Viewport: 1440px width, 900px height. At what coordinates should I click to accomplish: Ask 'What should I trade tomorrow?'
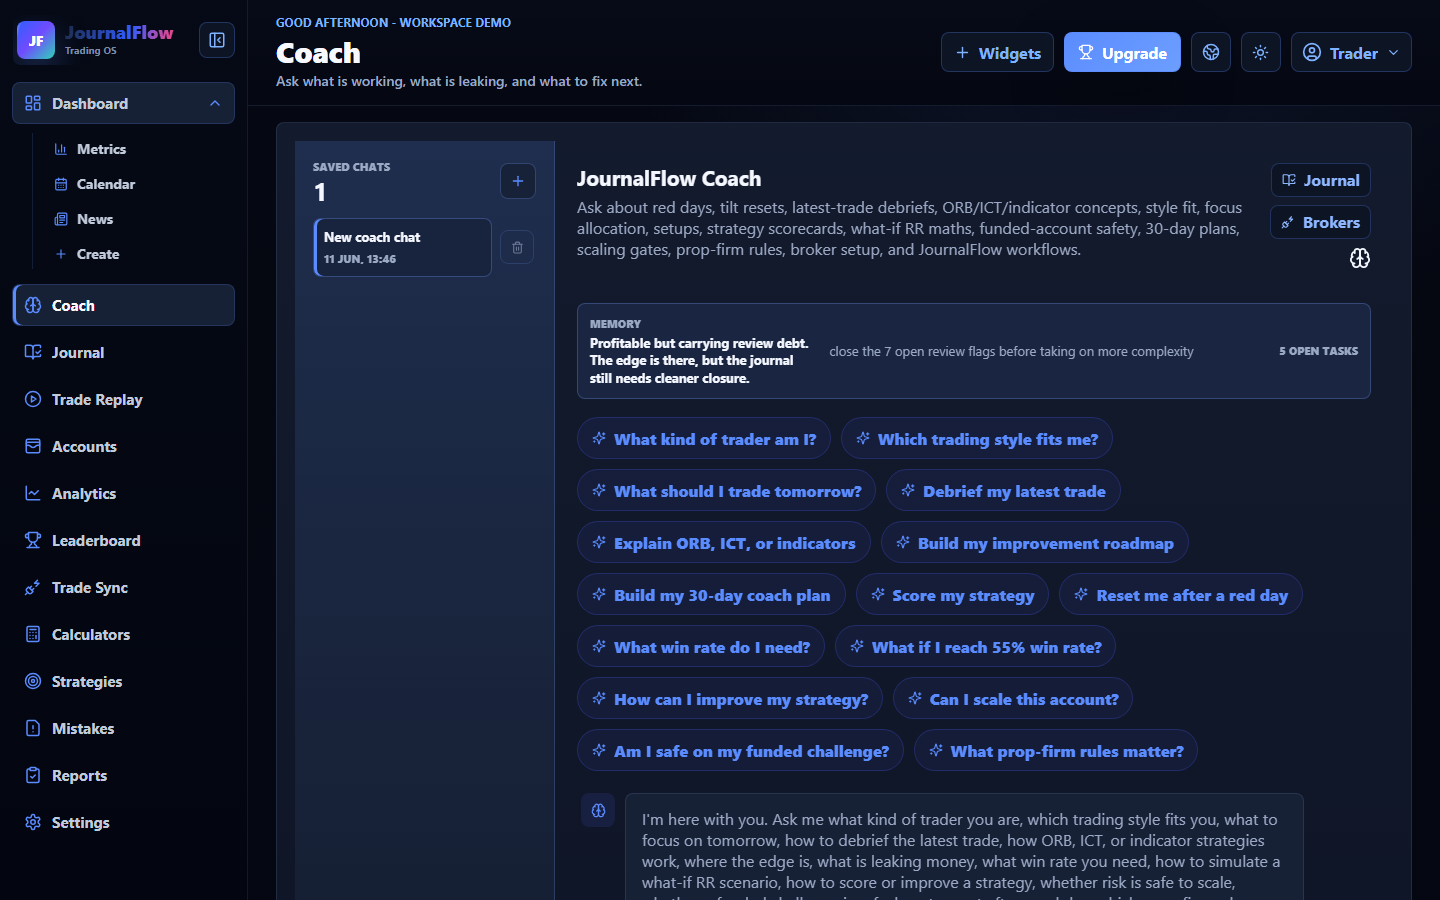[726, 490]
